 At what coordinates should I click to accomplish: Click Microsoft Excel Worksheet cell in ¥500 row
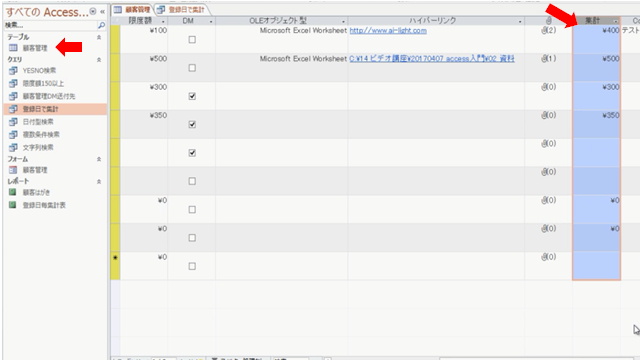click(282, 67)
